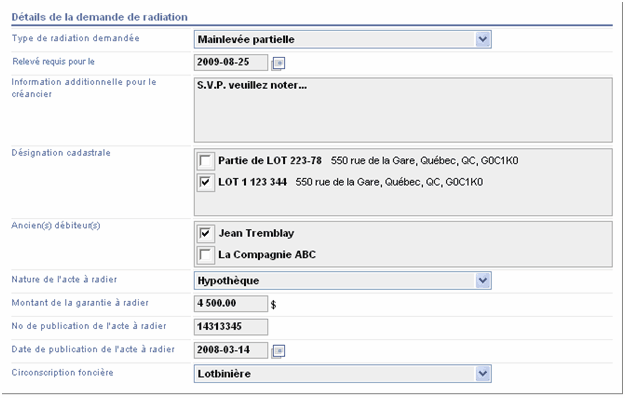Check the La Compagnie ABC checkbox

[205, 255]
